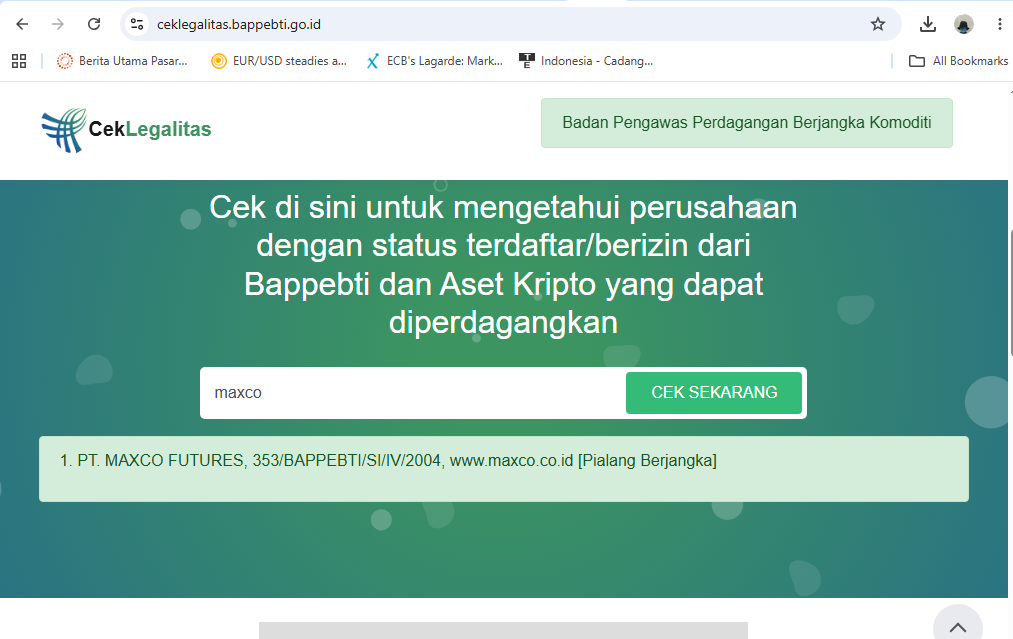Open the ECB's Lagarde bookmark
1013x639 pixels.
pyautogui.click(x=434, y=61)
